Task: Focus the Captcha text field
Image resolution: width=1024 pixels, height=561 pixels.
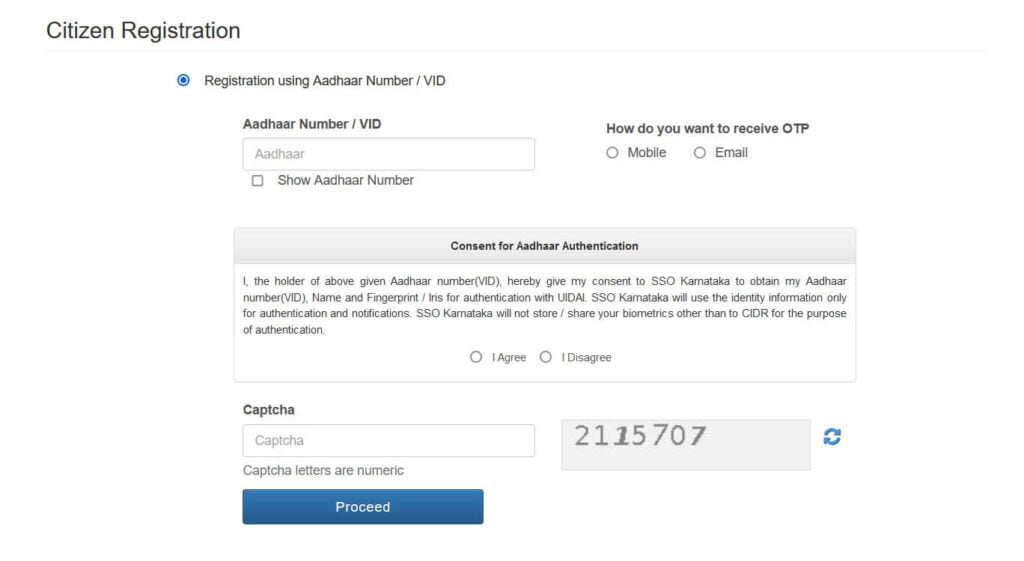Action: [x=388, y=441]
